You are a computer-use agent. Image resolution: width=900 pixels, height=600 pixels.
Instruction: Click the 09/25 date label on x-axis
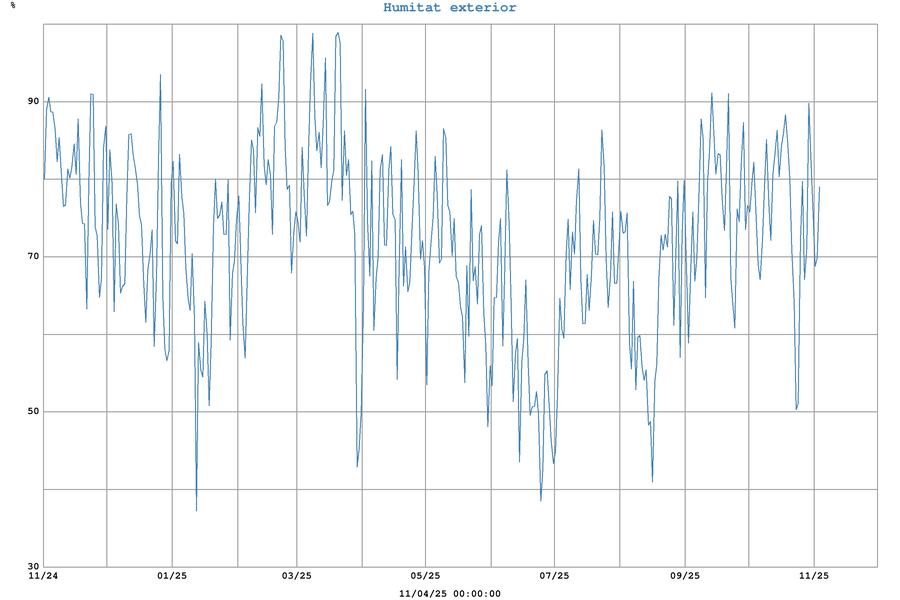pyautogui.click(x=685, y=576)
